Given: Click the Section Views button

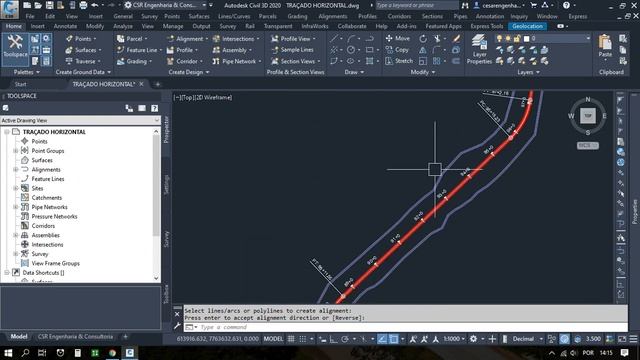Looking at the screenshot, I should (295, 61).
